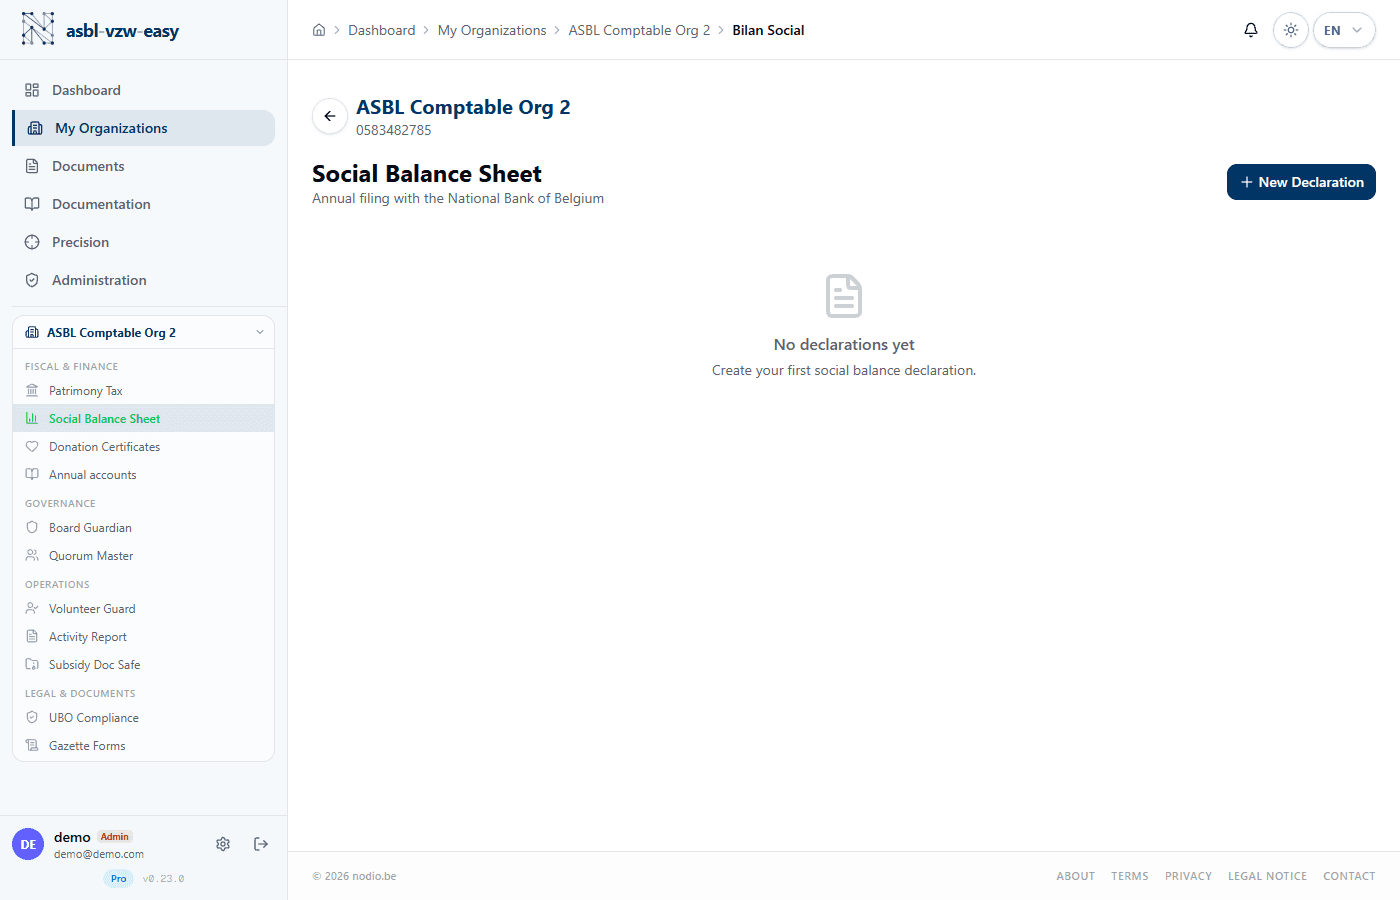This screenshot has width=1400, height=900.
Task: Open user settings gear icon
Action: tap(223, 844)
